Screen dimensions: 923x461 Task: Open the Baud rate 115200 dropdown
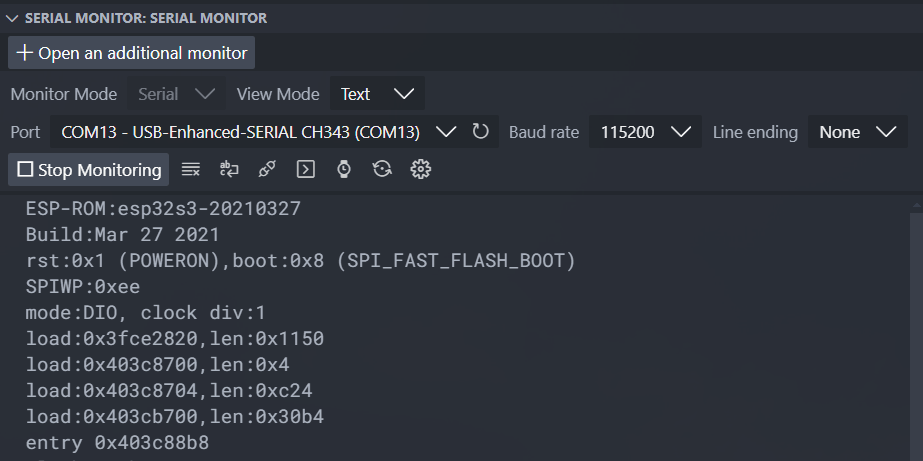pyautogui.click(x=645, y=132)
